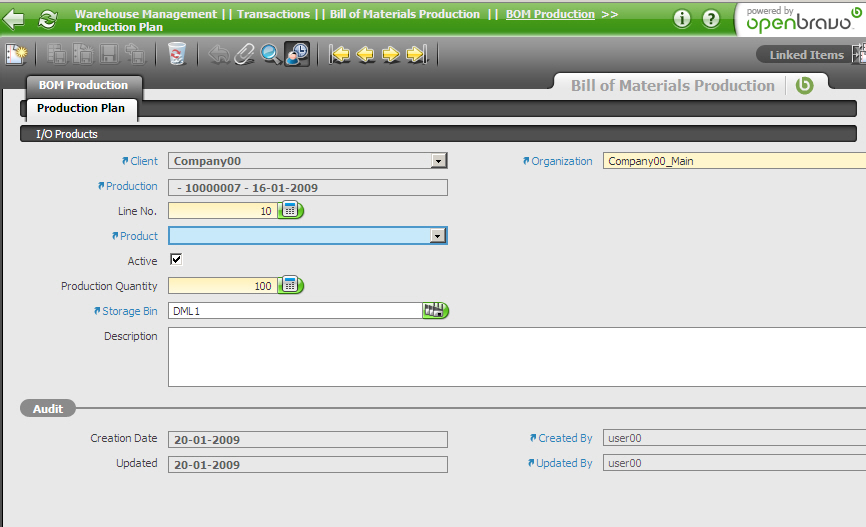Screen dimensions: 866x527
Task: Open the Help question mark icon
Action: click(x=711, y=19)
